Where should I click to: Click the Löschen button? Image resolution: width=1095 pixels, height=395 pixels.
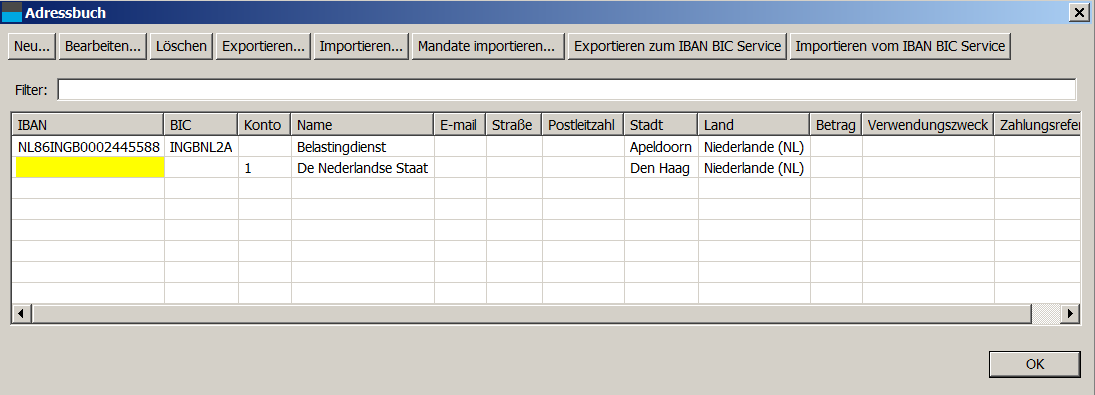(x=182, y=46)
